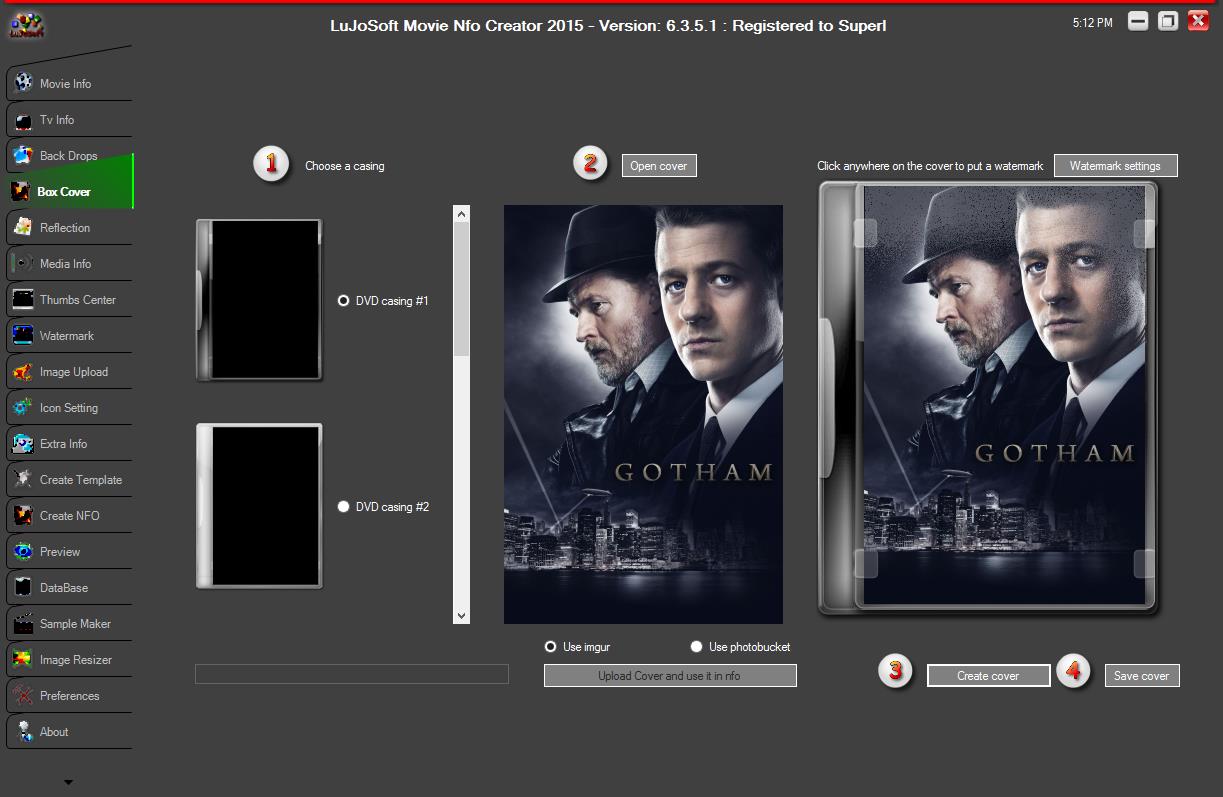
Task: Switch to the Back Drops tab
Action: (x=69, y=156)
